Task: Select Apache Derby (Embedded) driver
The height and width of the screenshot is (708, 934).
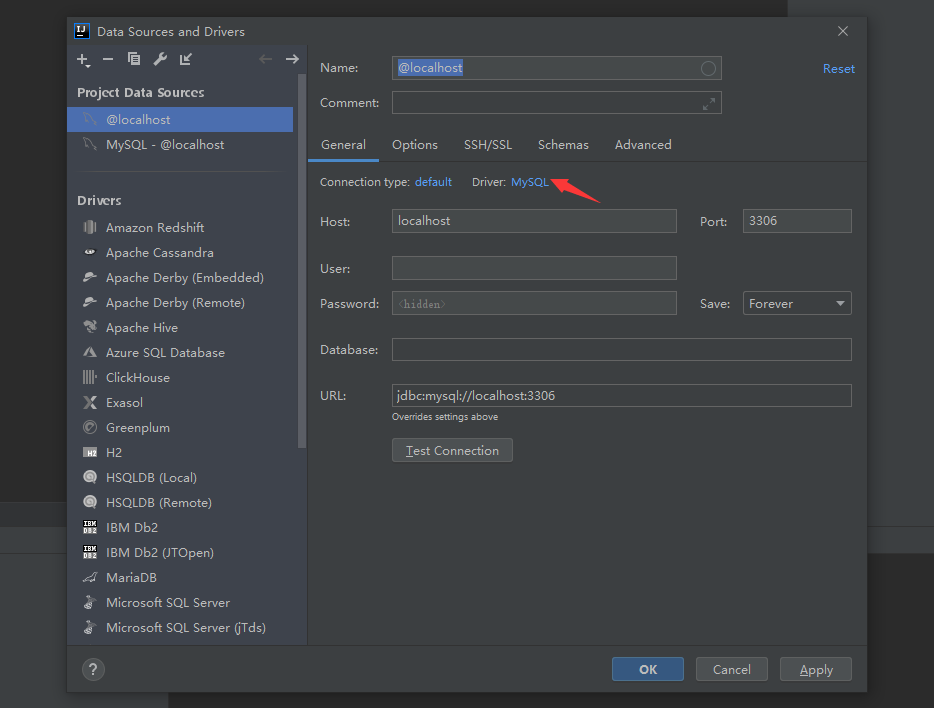Action: coord(182,277)
